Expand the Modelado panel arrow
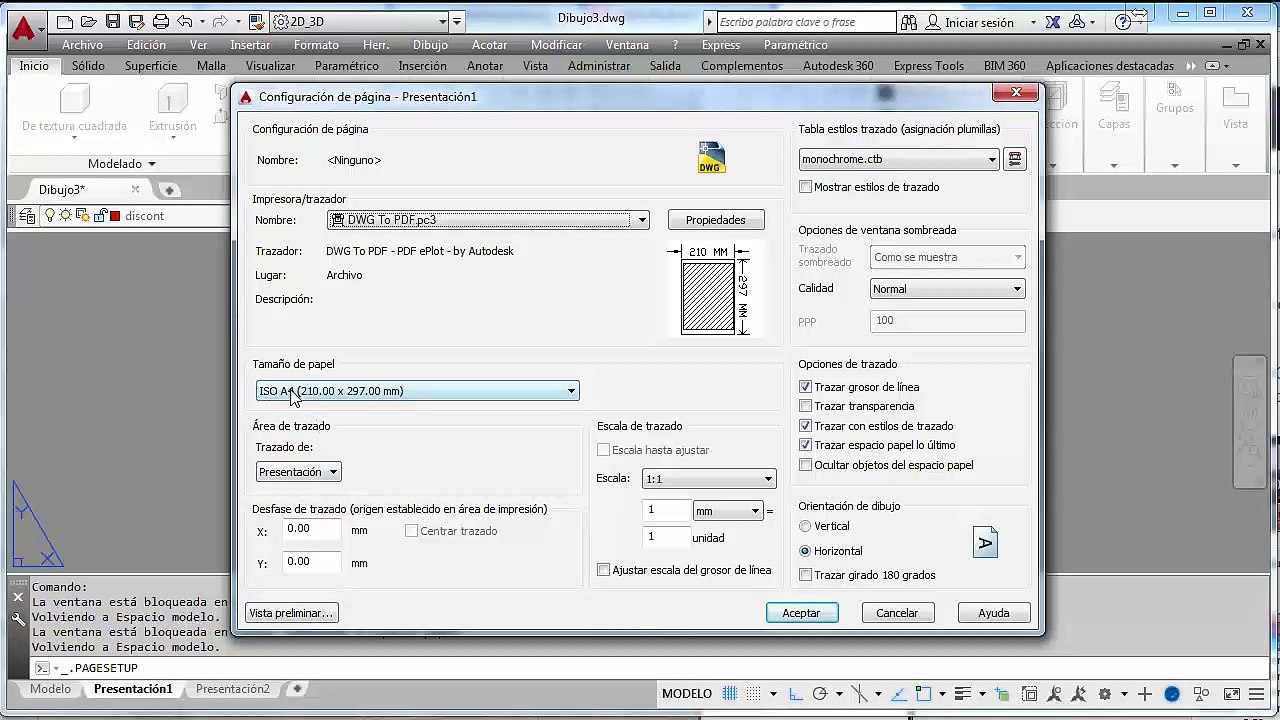 [152, 164]
